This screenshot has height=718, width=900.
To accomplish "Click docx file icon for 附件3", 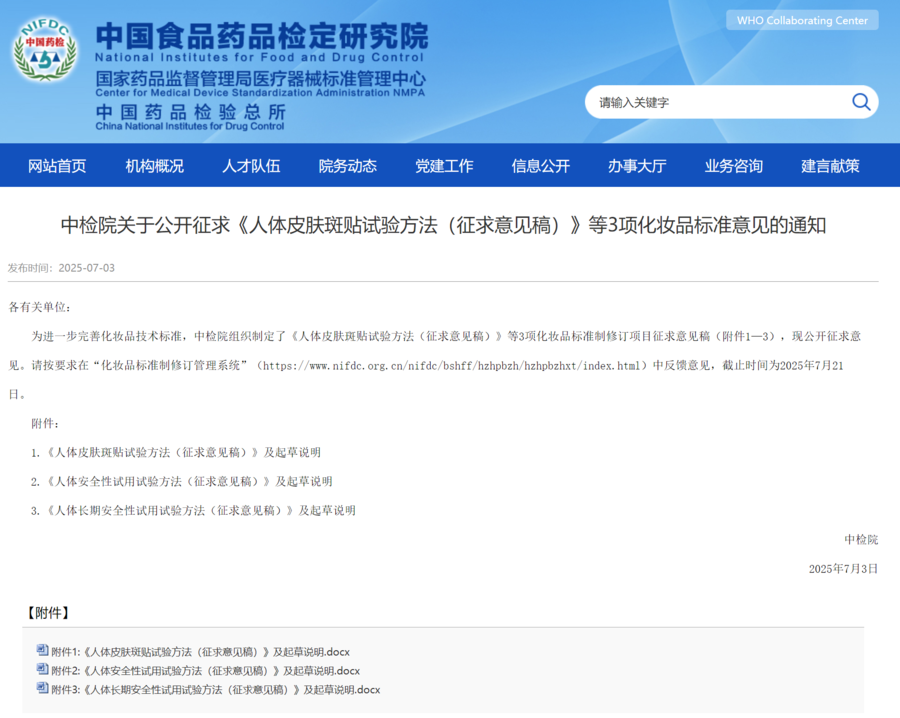I will [x=42, y=688].
